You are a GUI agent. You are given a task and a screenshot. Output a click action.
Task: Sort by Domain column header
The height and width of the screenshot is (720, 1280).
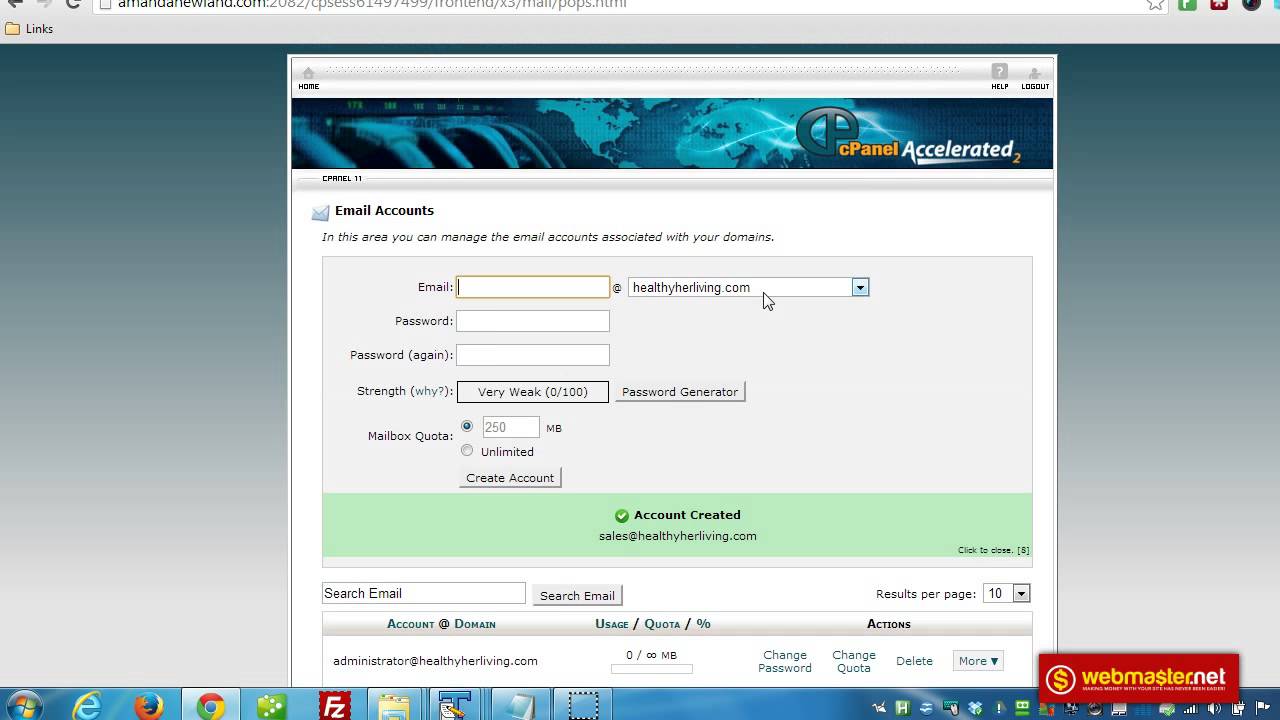coord(474,624)
